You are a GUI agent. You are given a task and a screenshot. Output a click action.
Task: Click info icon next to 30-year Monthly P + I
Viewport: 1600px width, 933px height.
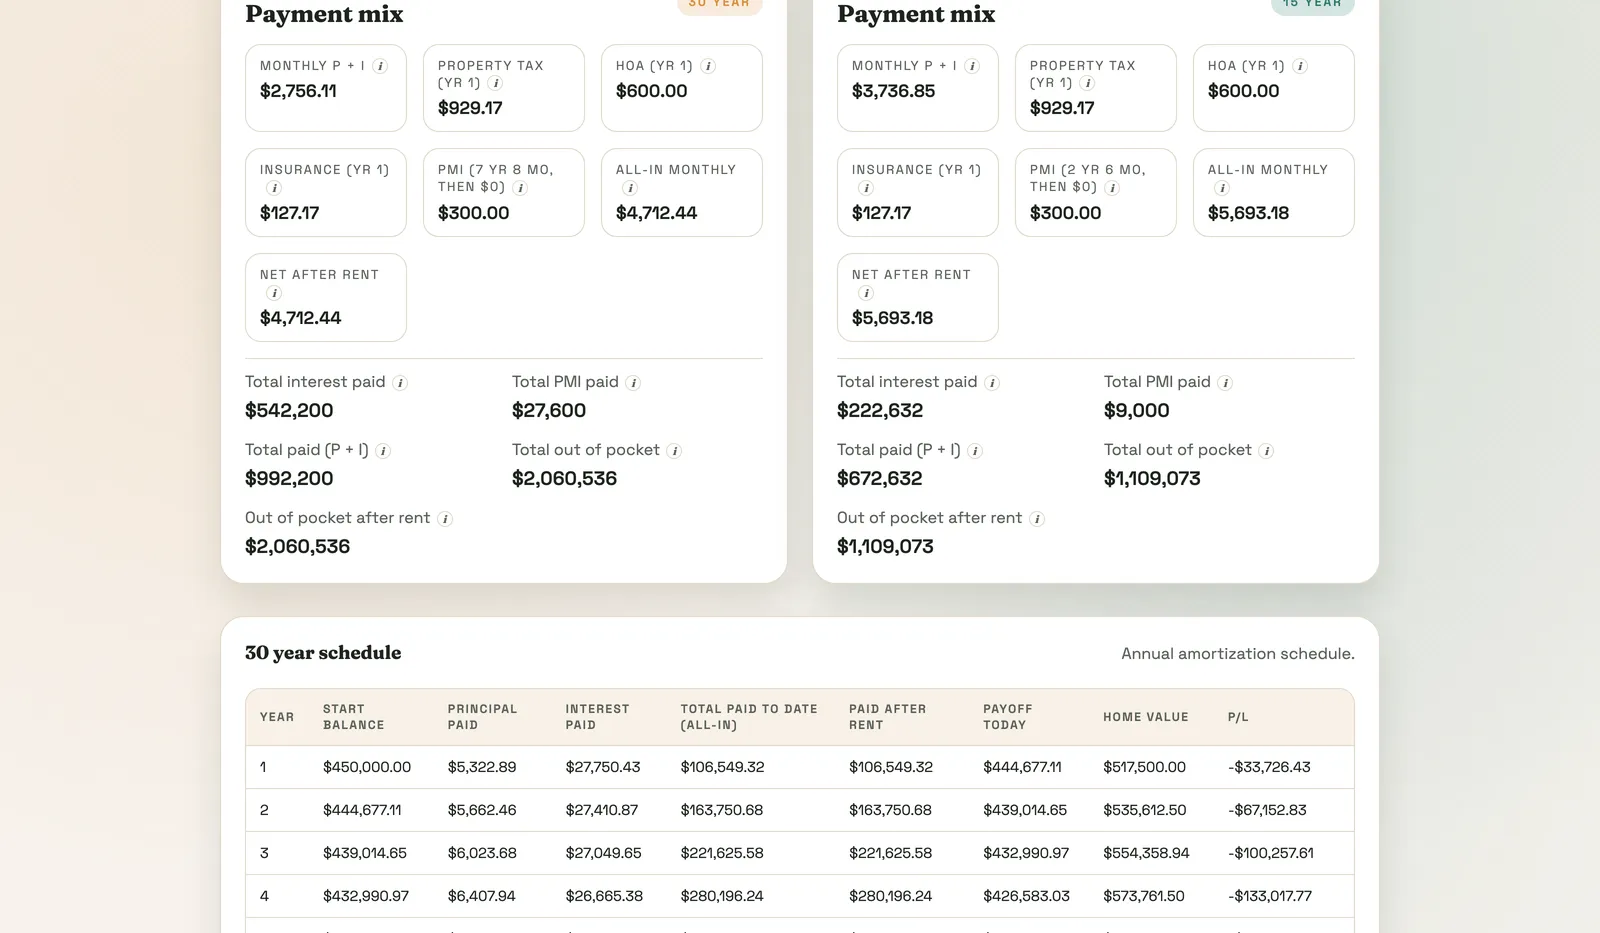[x=380, y=66]
